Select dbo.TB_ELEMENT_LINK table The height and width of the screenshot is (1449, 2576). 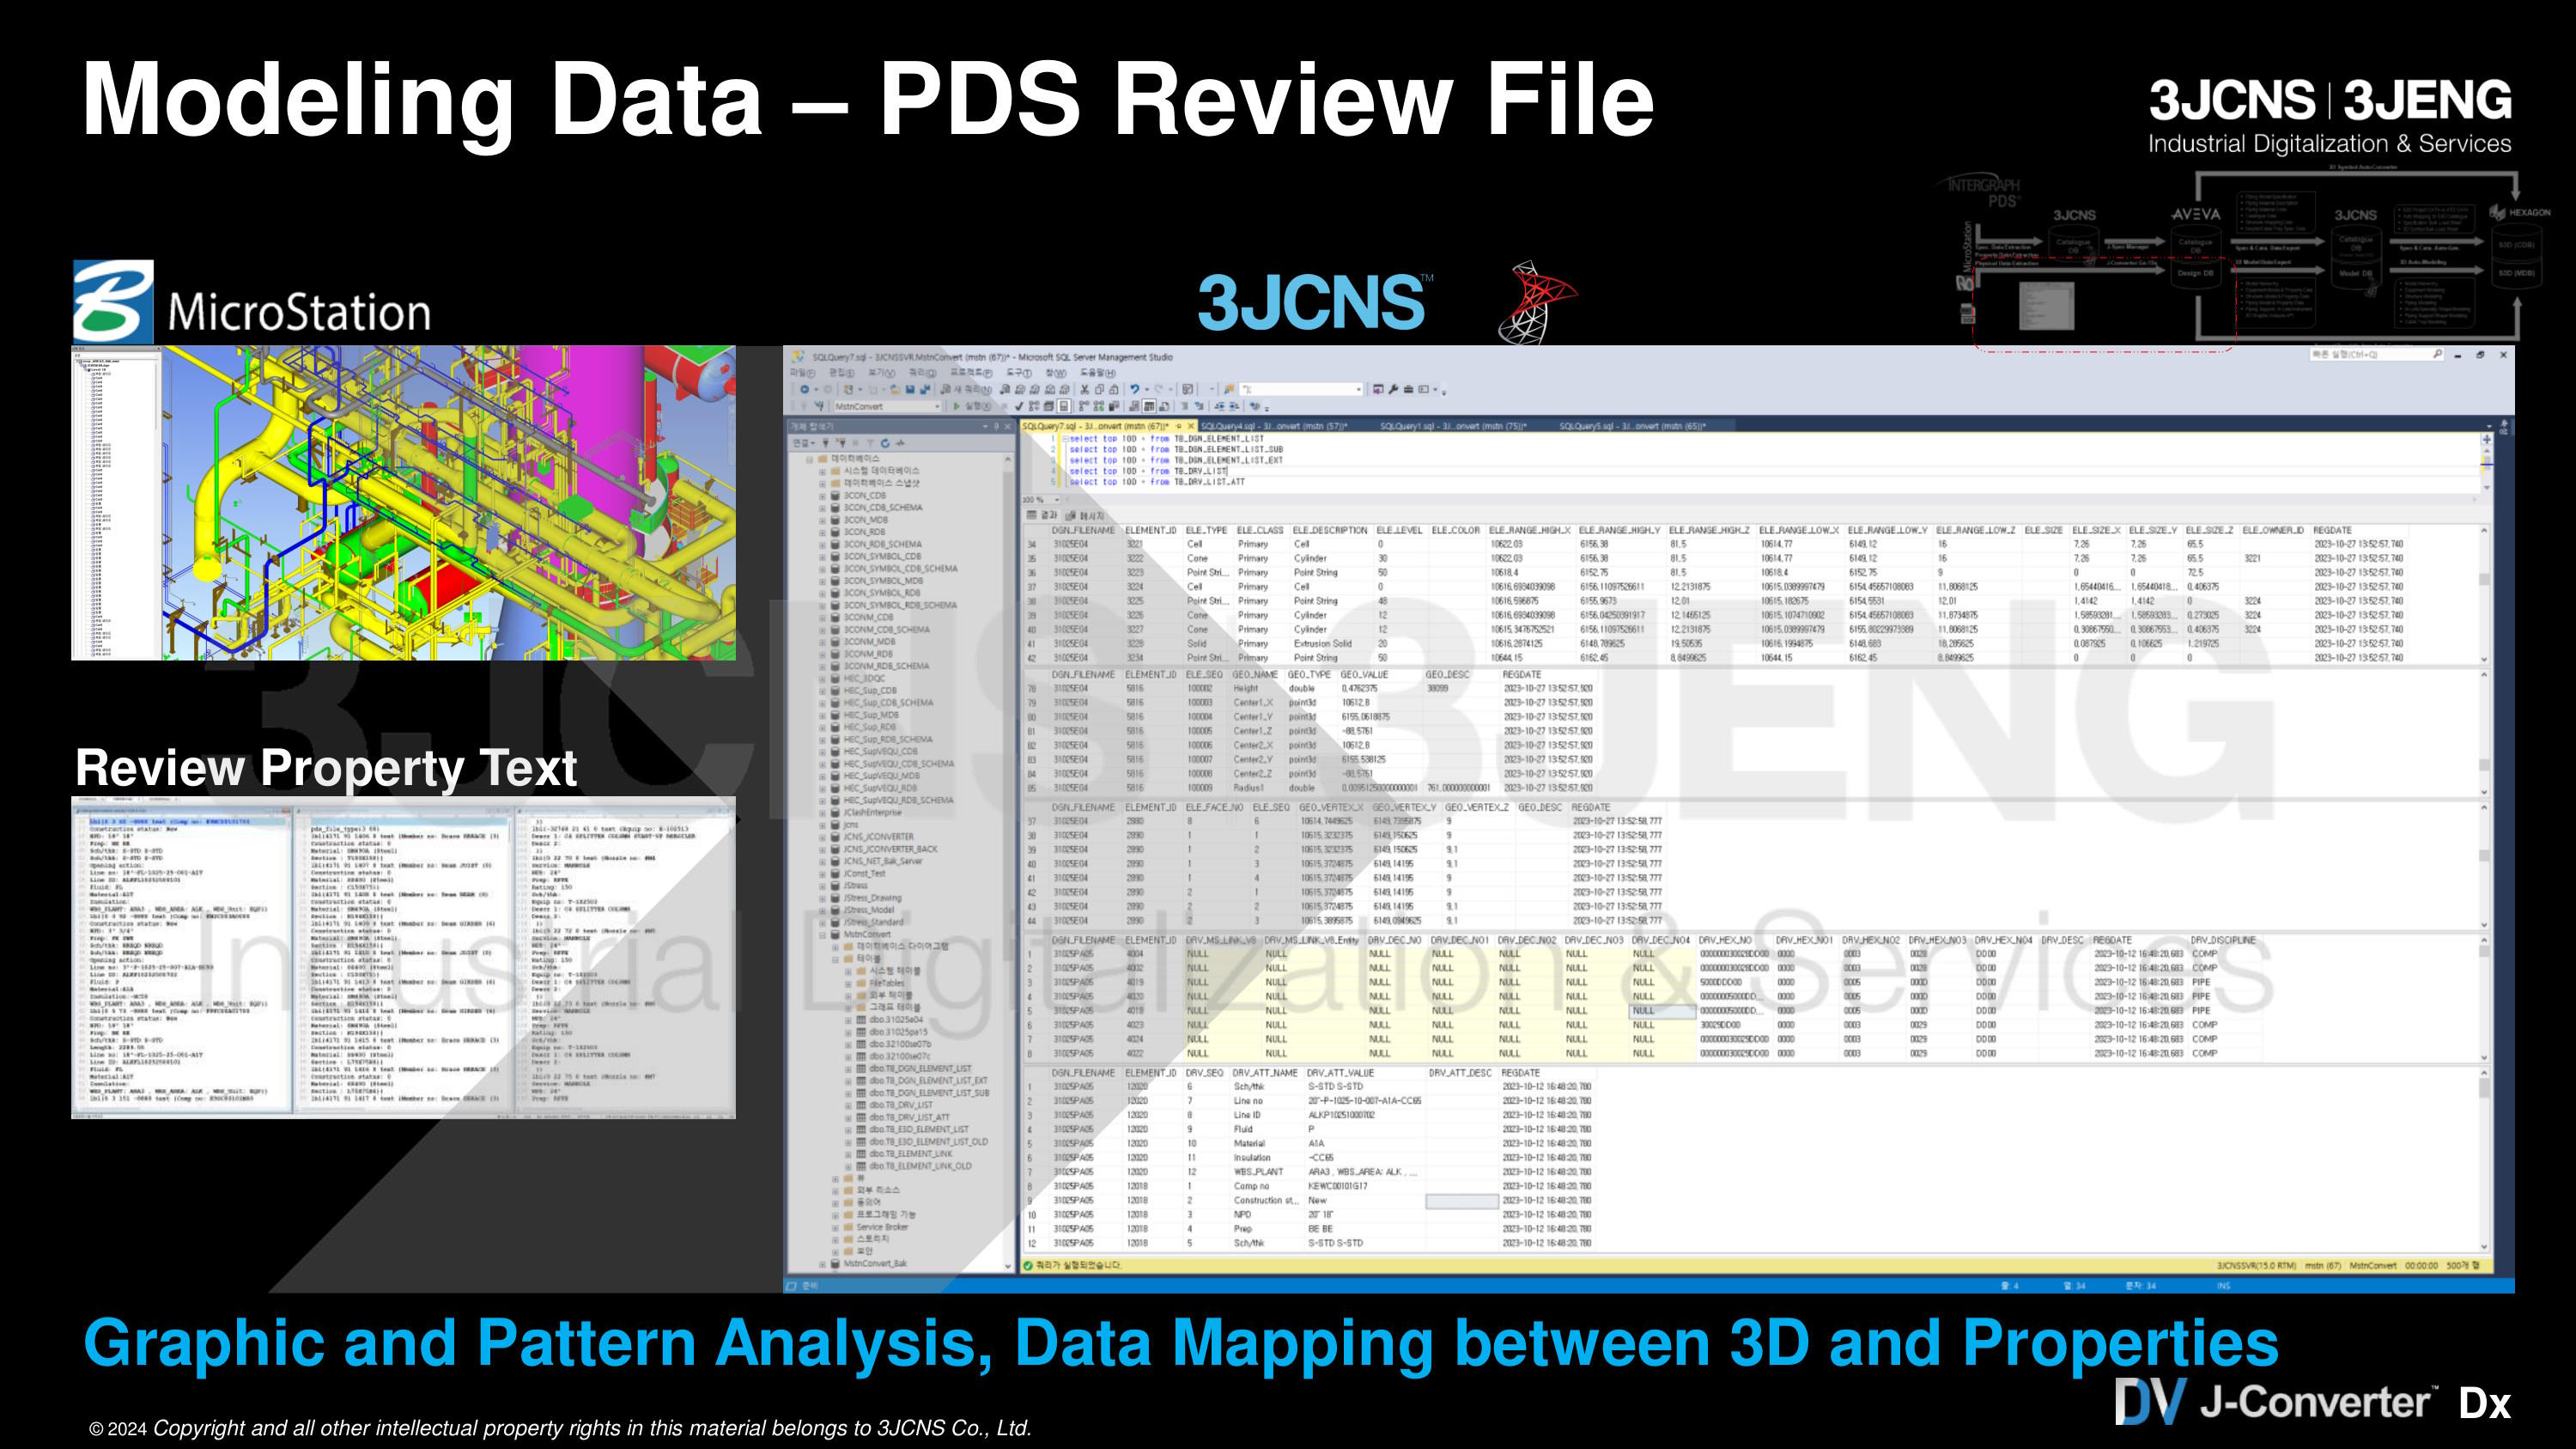(x=911, y=1154)
